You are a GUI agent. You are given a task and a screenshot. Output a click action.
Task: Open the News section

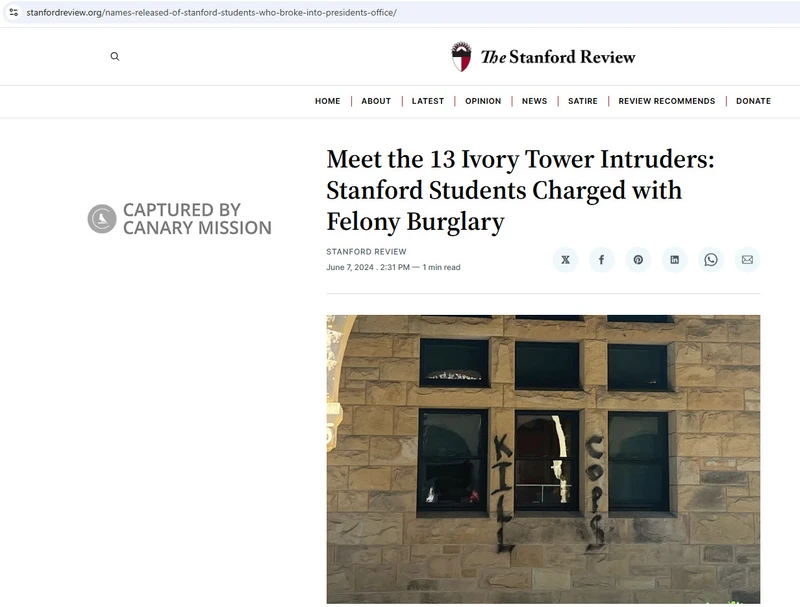click(535, 101)
